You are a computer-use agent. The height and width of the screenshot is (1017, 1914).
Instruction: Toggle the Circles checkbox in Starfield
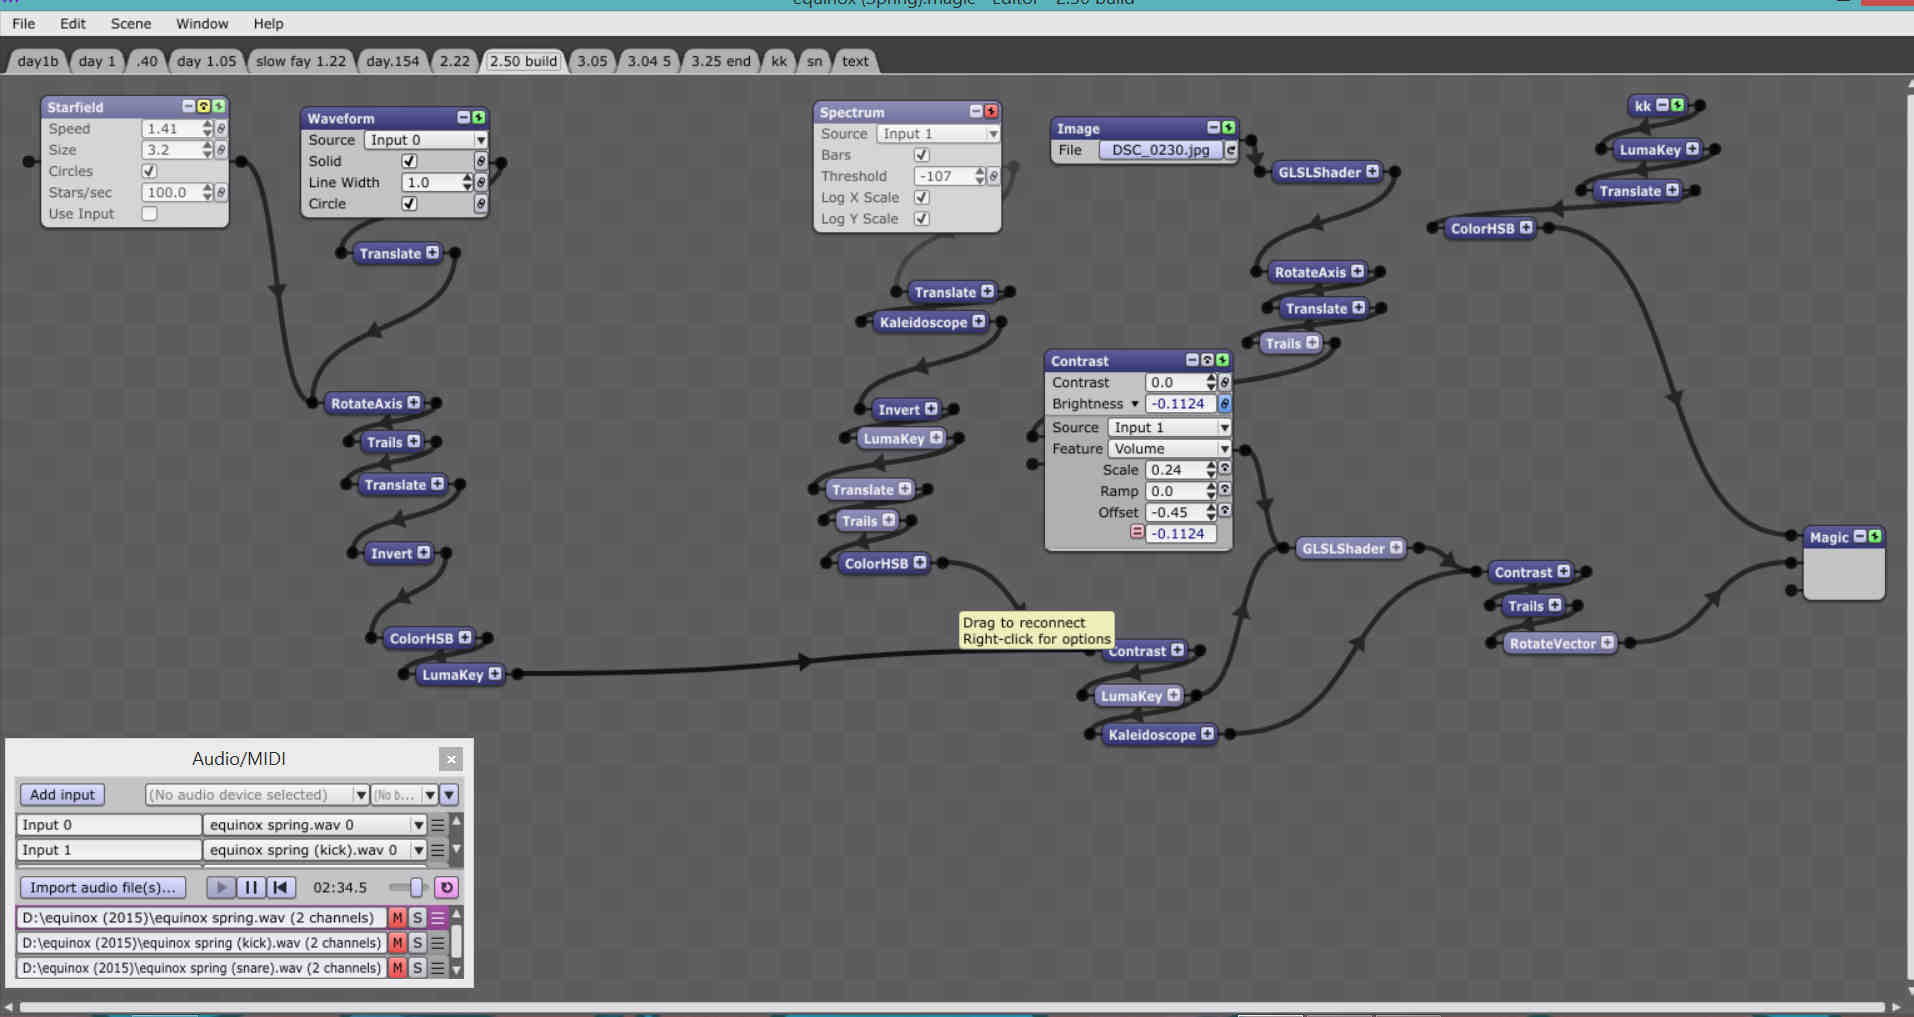[149, 171]
